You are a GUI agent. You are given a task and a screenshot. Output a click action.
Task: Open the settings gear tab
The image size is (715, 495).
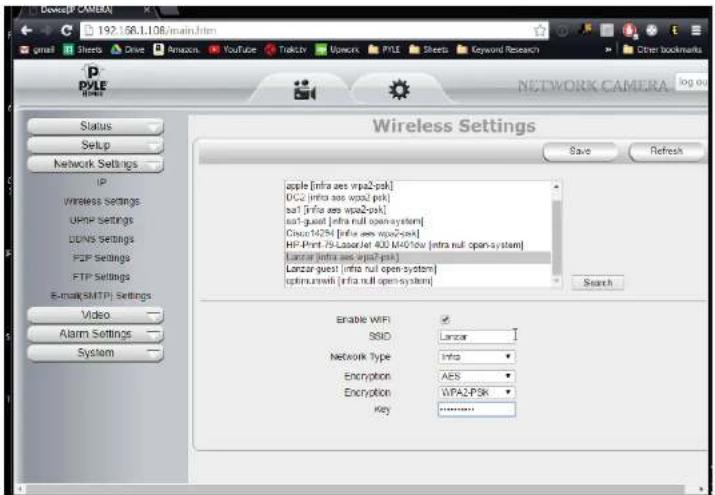coord(399,89)
